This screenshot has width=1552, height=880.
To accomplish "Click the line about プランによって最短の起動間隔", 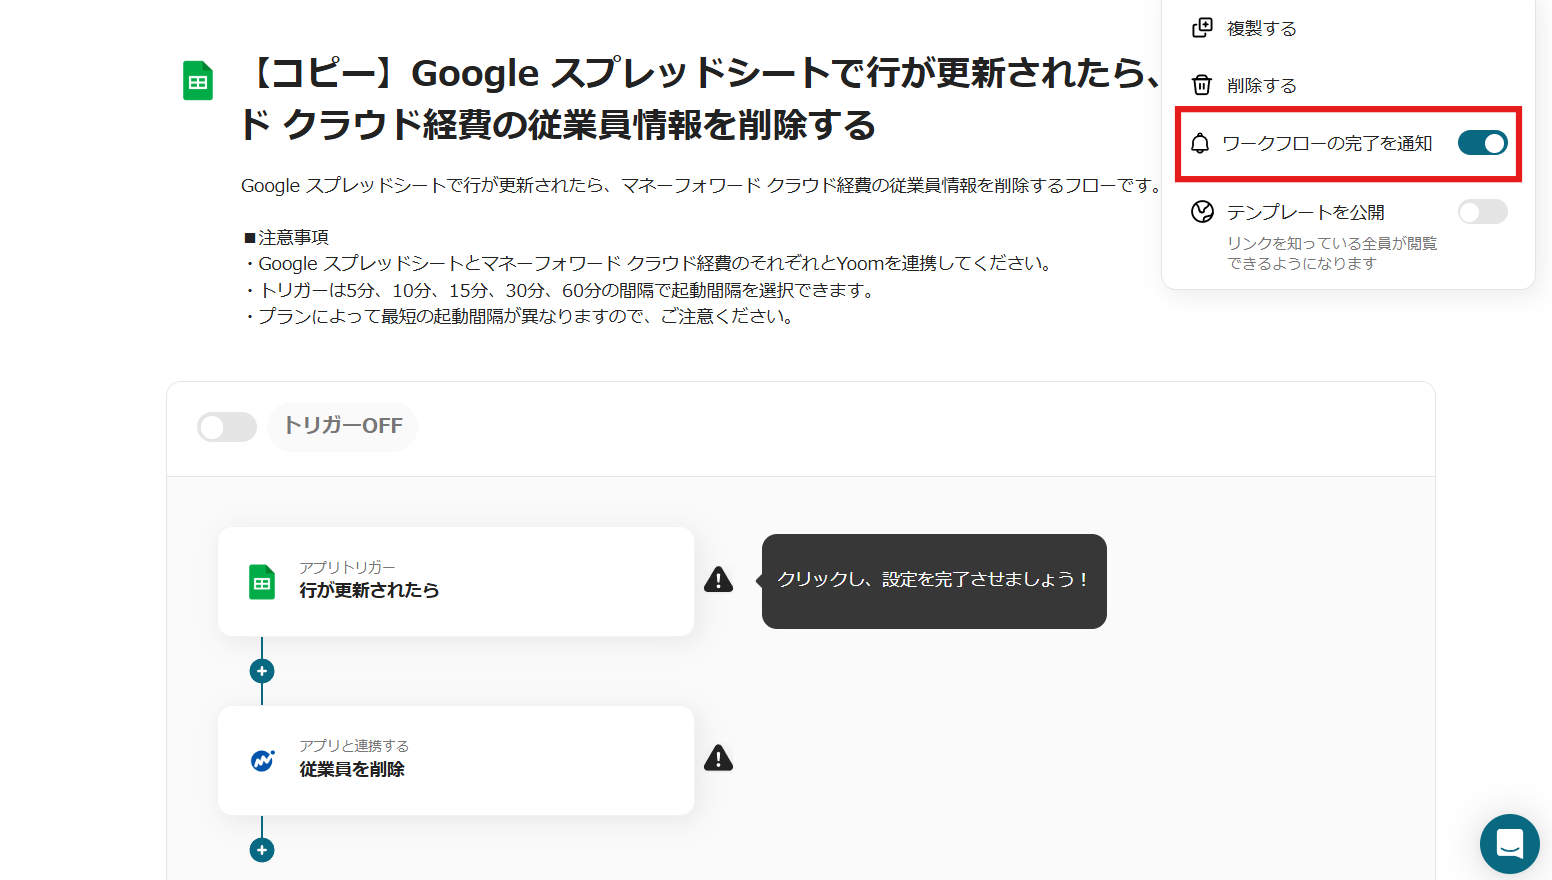I will 519,316.
